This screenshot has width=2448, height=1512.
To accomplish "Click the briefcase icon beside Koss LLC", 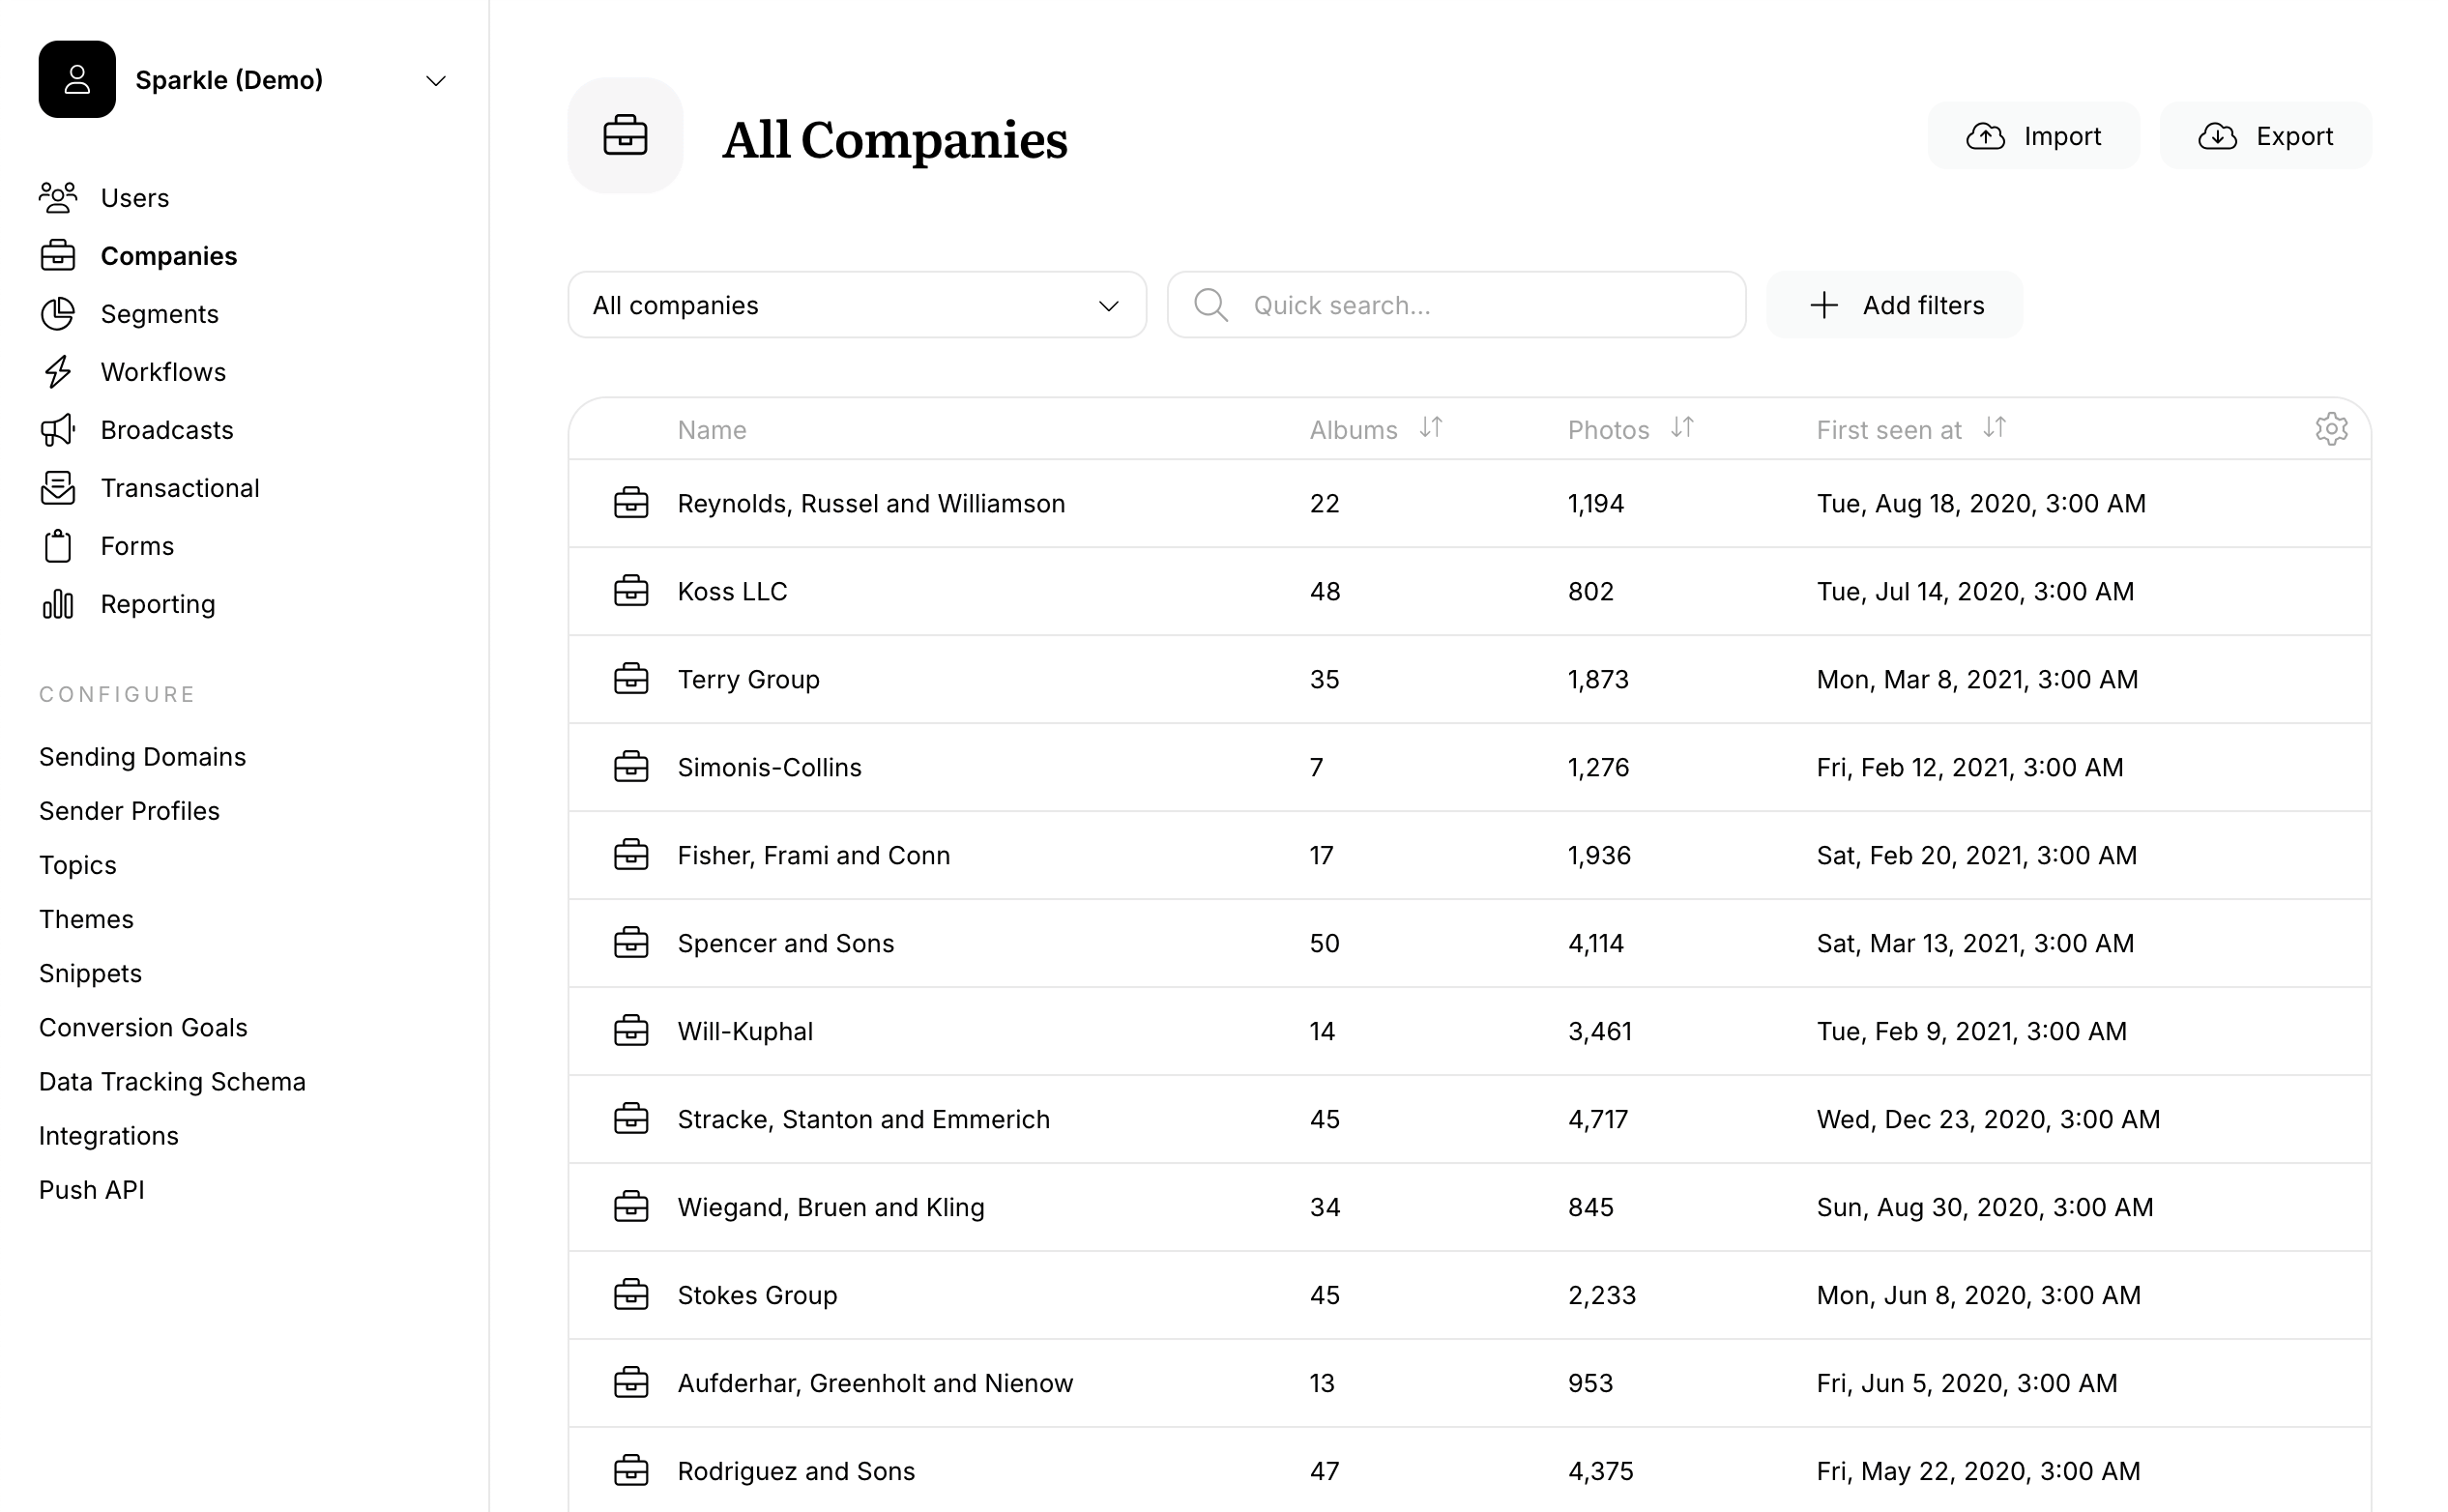I will [631, 591].
